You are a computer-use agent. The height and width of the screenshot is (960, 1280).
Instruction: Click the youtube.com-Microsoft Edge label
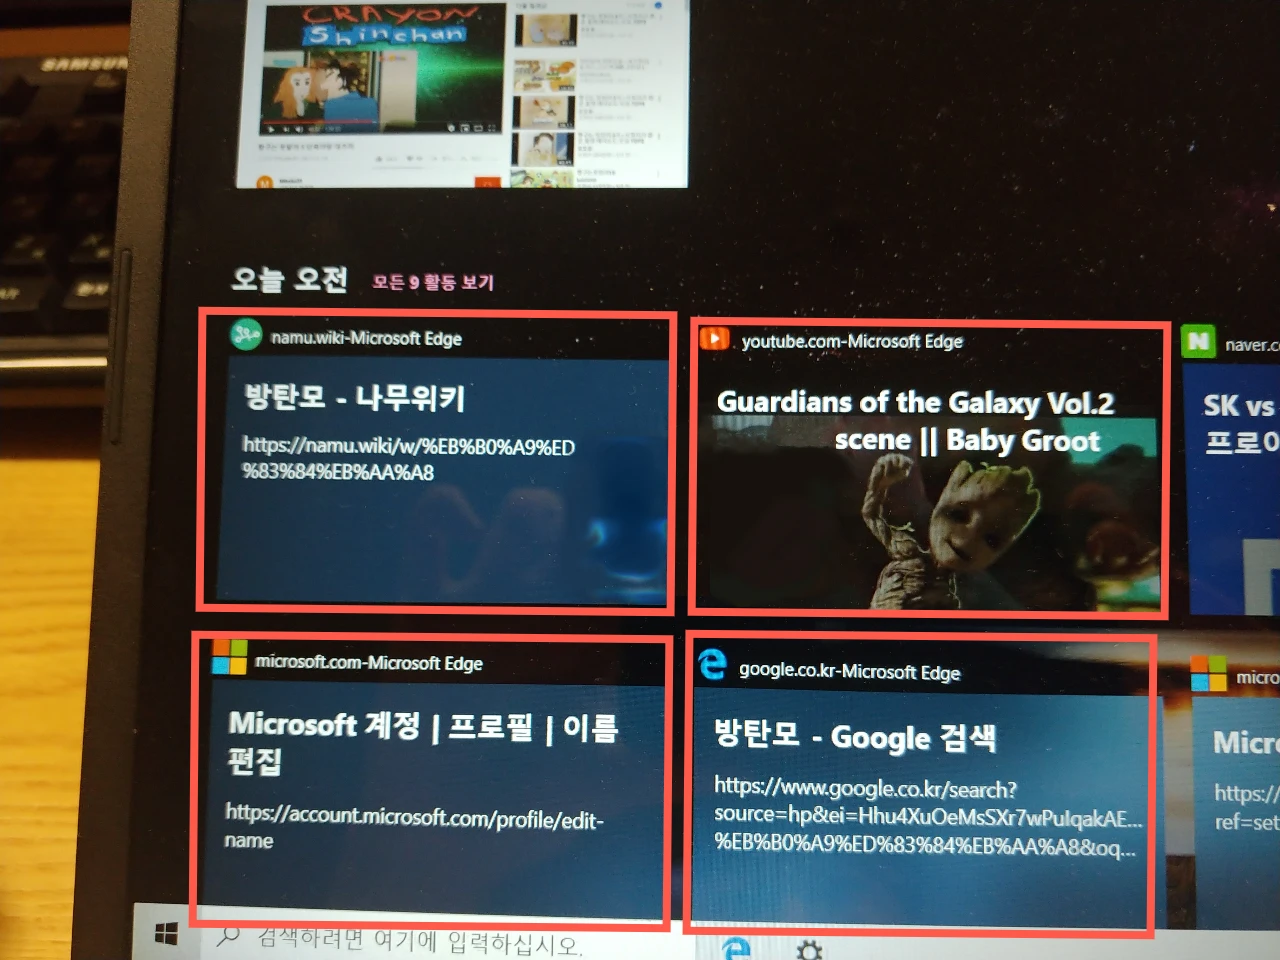point(852,341)
